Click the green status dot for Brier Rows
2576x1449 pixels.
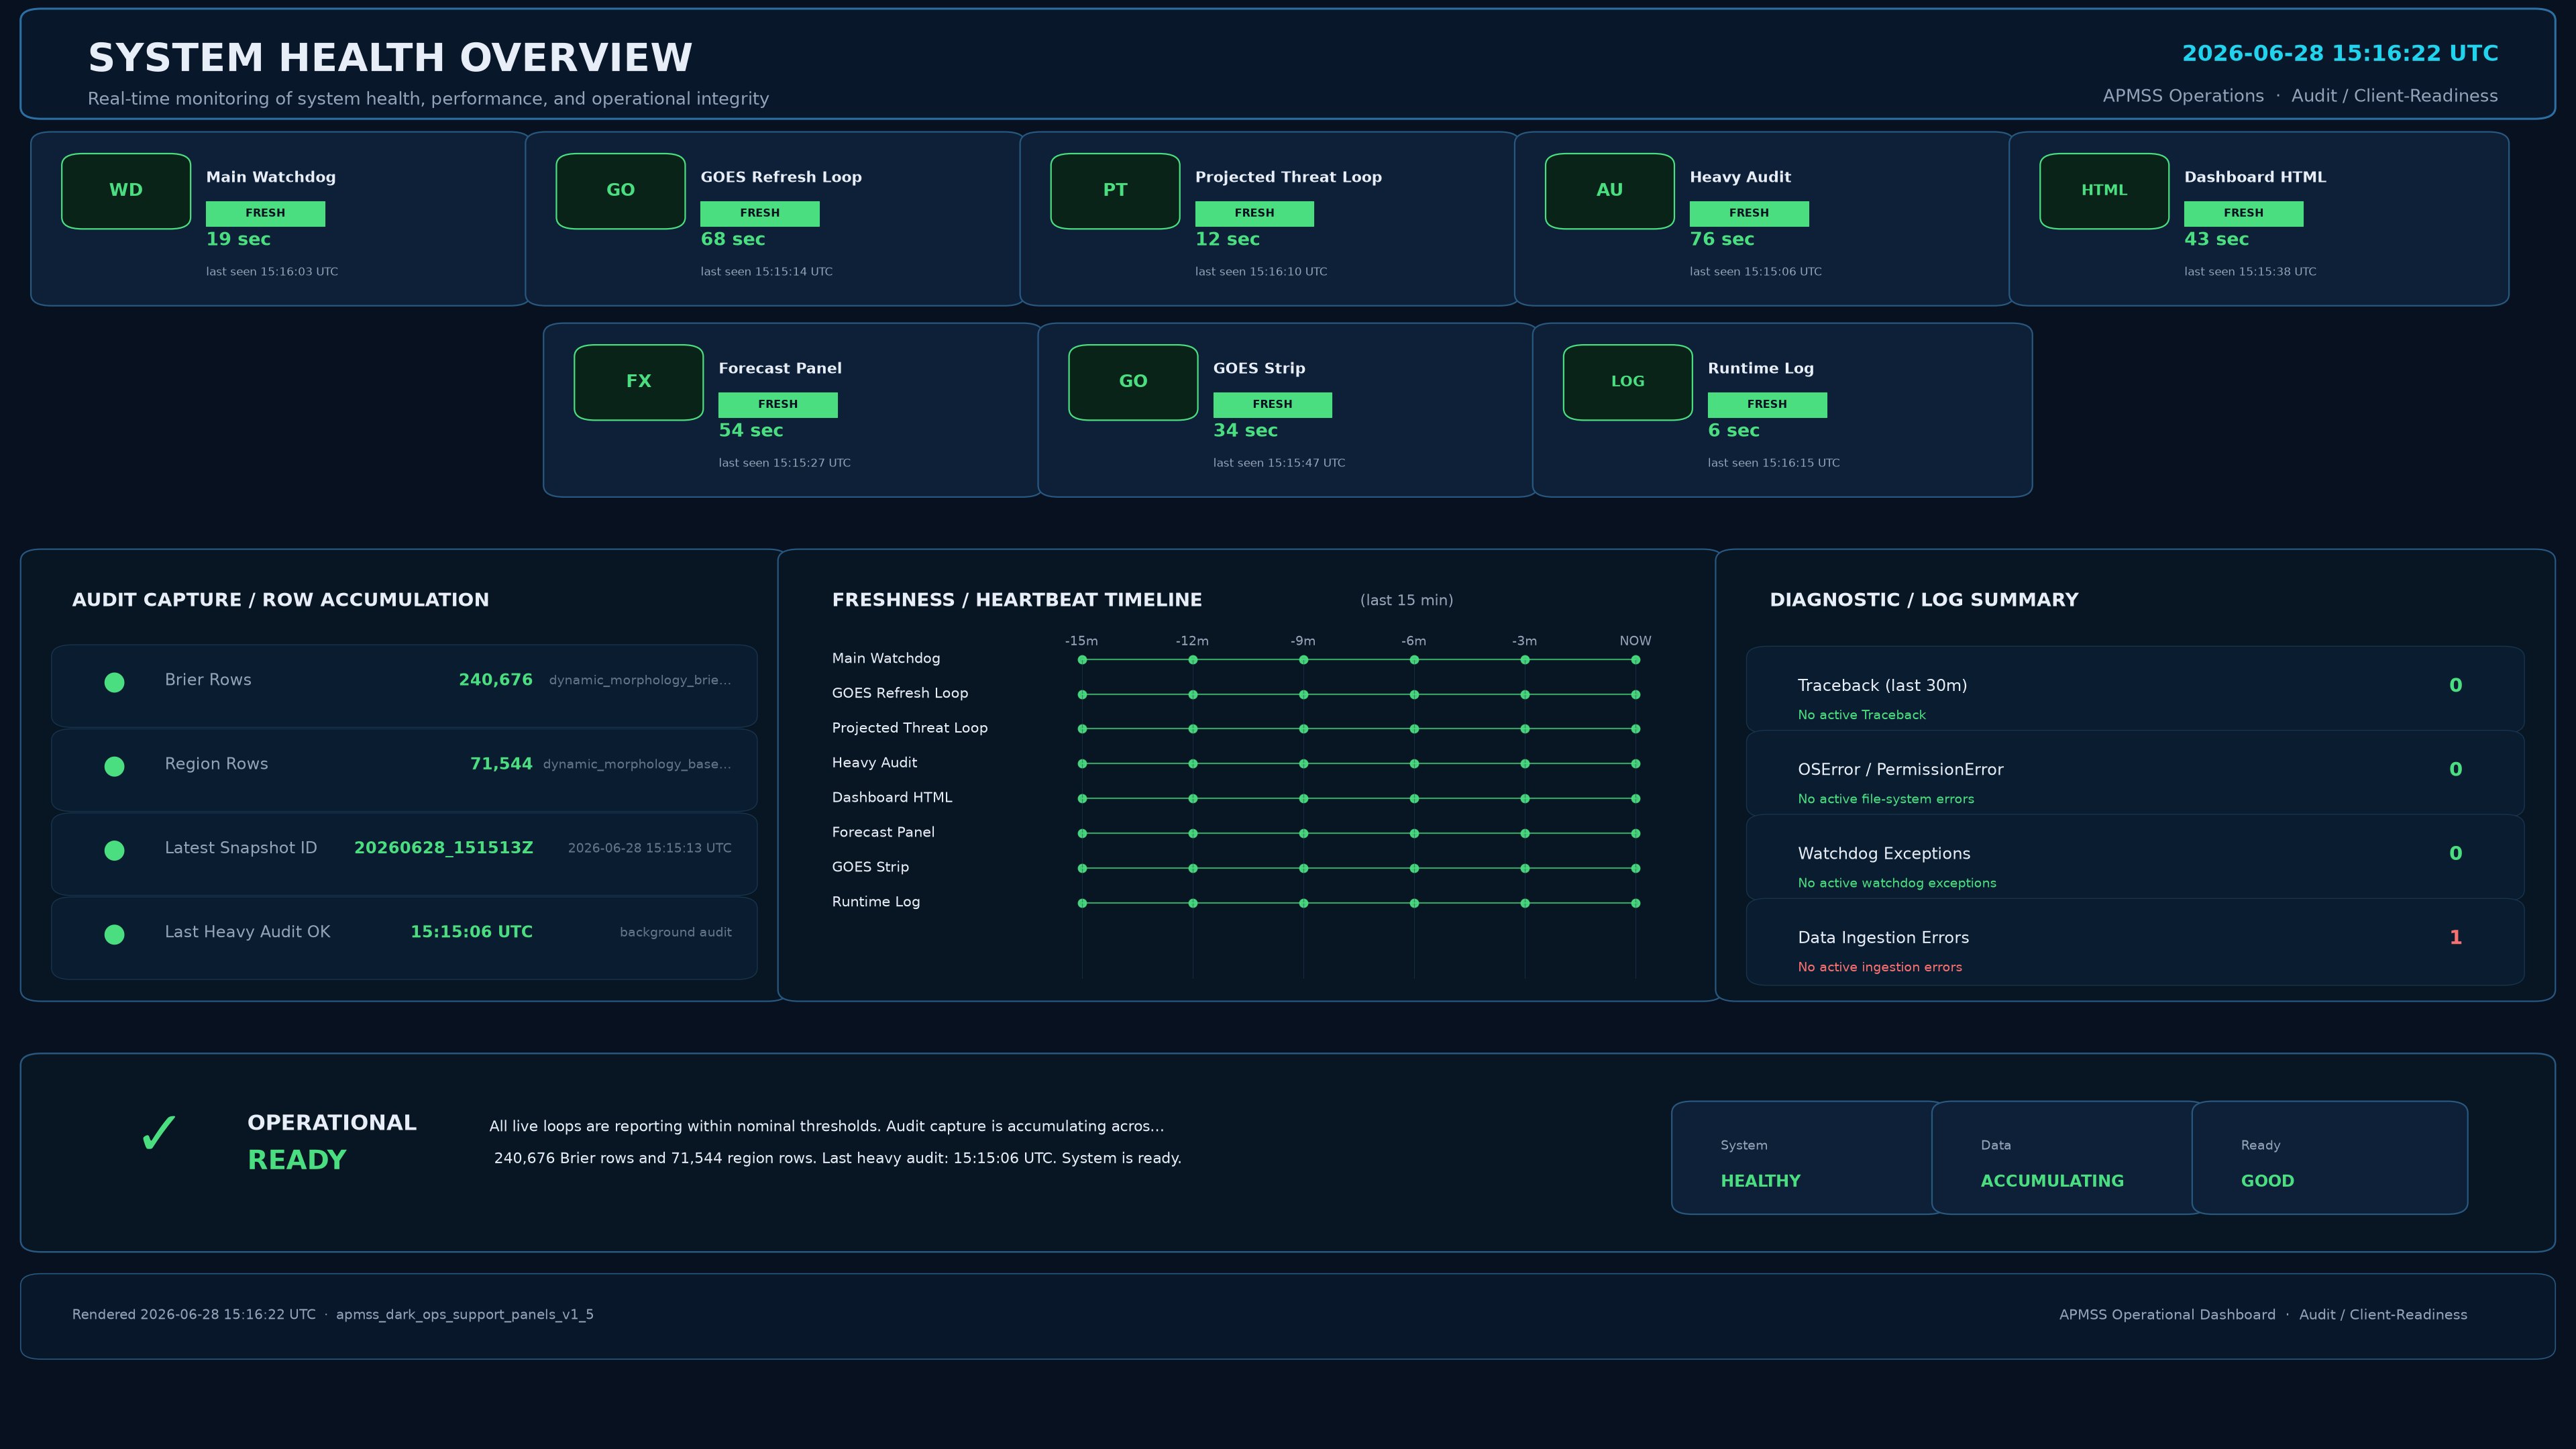114,682
